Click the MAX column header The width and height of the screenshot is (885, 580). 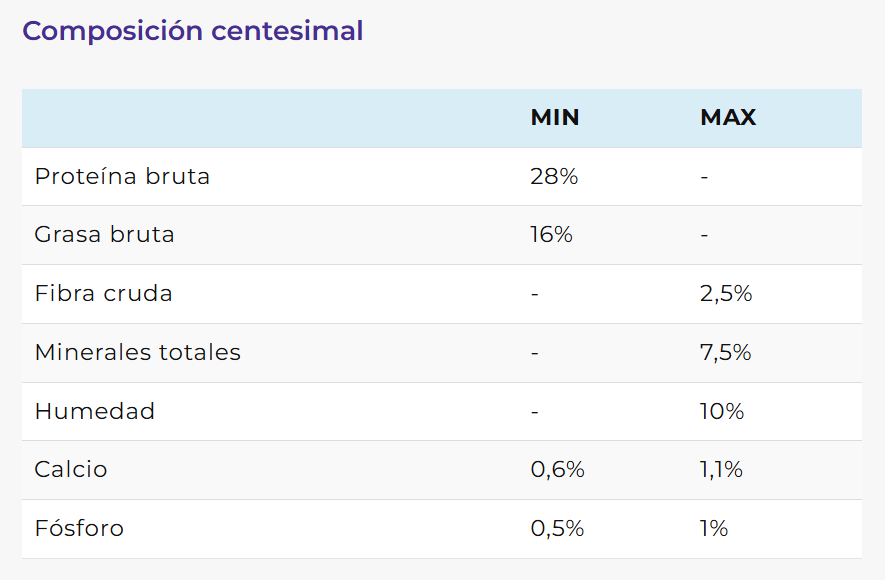[x=728, y=118]
